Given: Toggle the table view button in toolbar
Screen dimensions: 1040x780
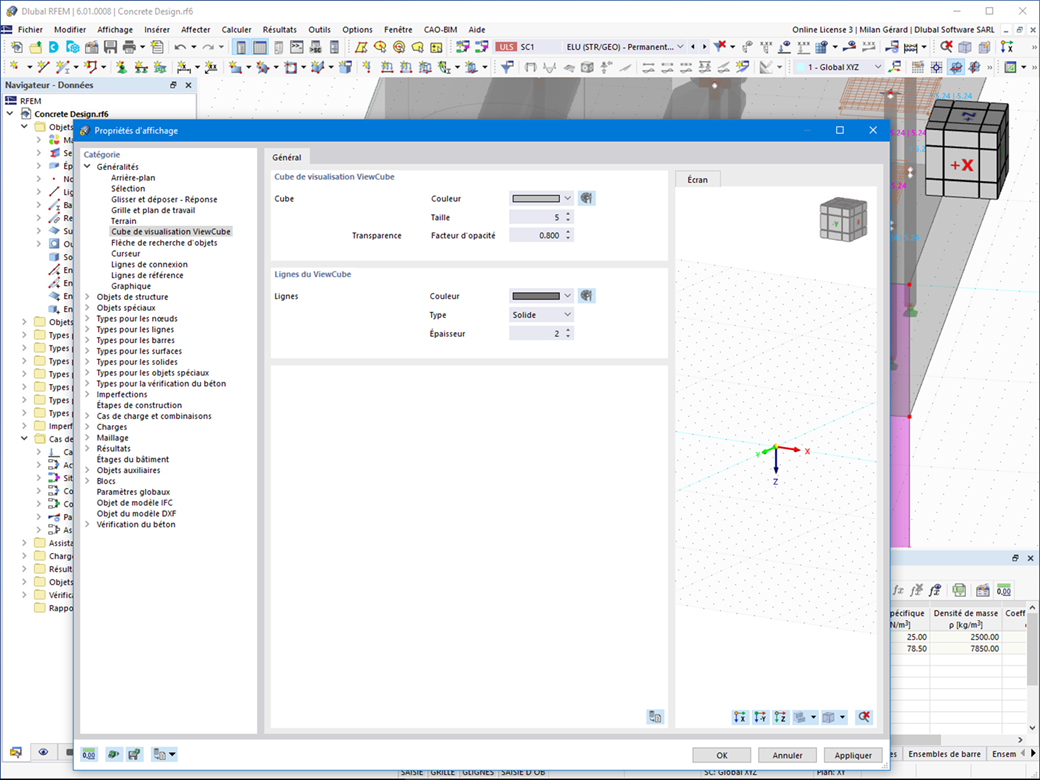Looking at the screenshot, I should coord(260,47).
